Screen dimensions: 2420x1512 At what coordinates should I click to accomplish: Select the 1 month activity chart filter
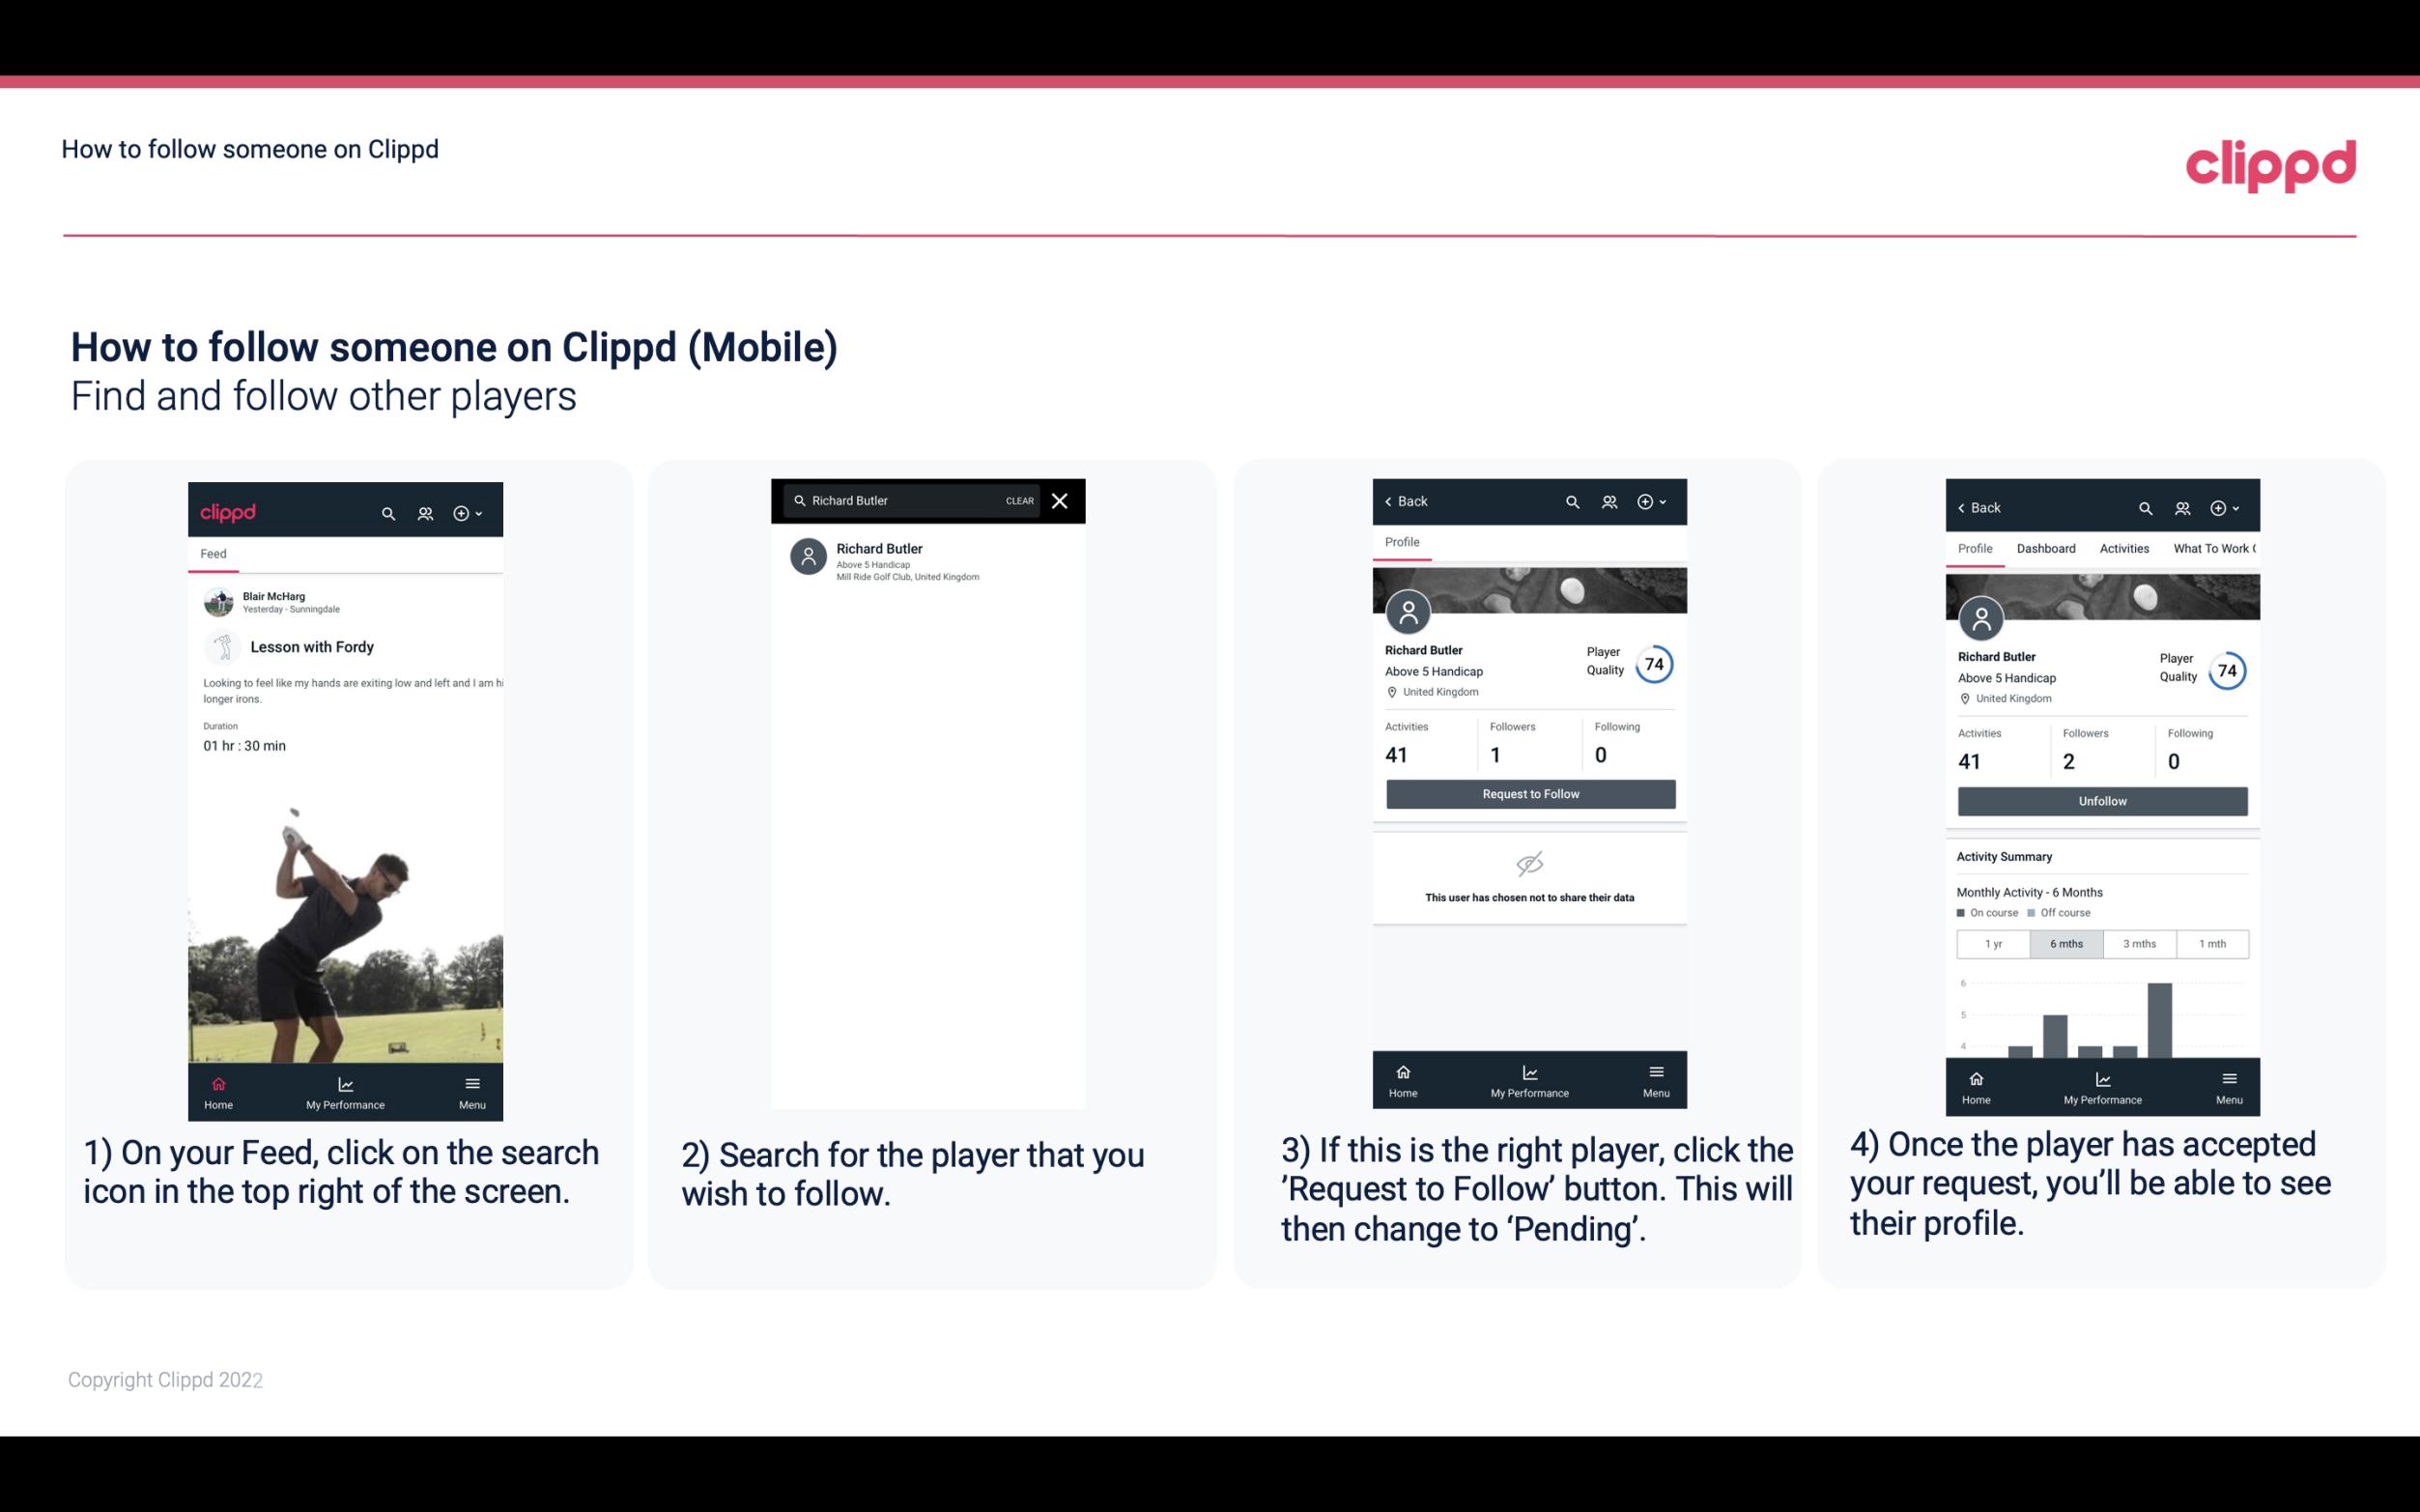click(x=2213, y=944)
